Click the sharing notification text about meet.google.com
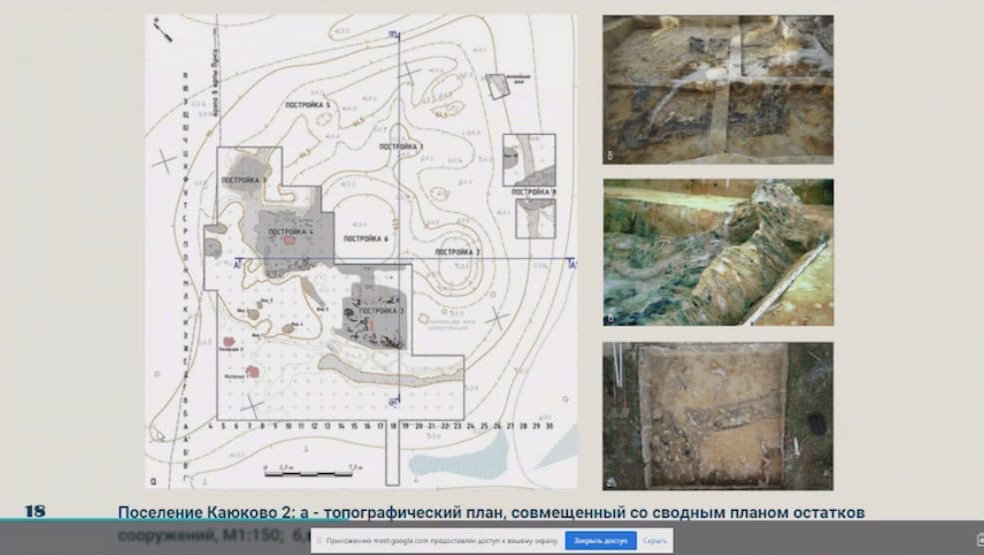This screenshot has height=555, width=984. [x=440, y=541]
